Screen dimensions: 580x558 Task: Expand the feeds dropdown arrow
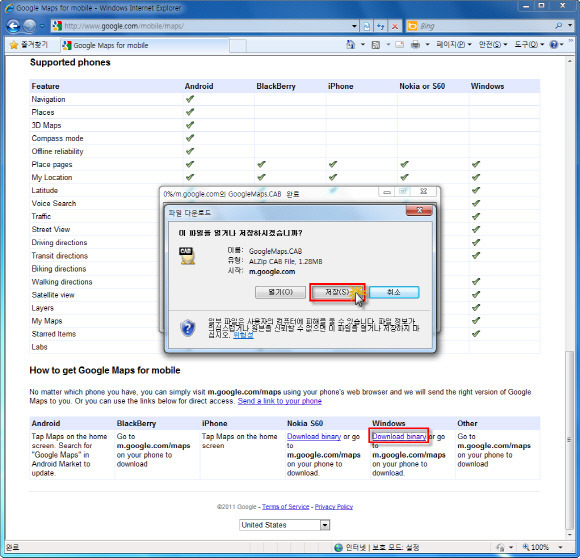pos(388,45)
